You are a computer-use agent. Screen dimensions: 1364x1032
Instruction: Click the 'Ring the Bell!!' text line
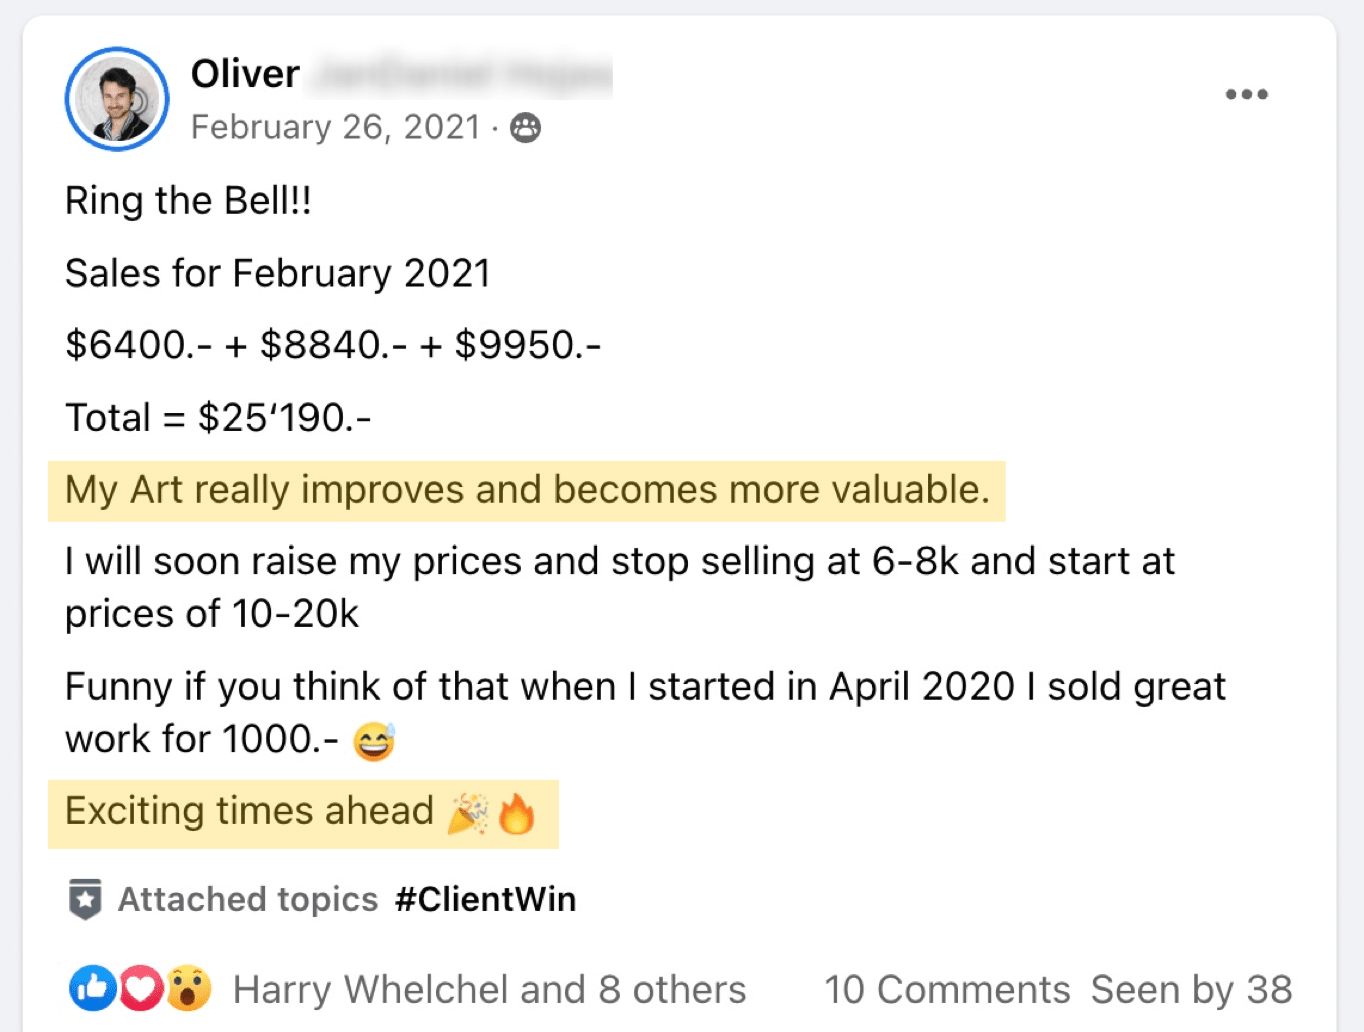pos(188,201)
